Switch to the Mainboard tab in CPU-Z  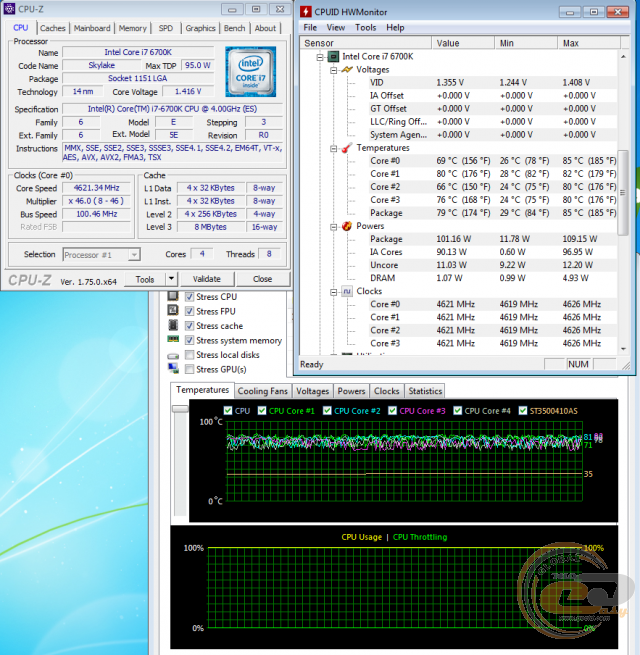coord(92,28)
